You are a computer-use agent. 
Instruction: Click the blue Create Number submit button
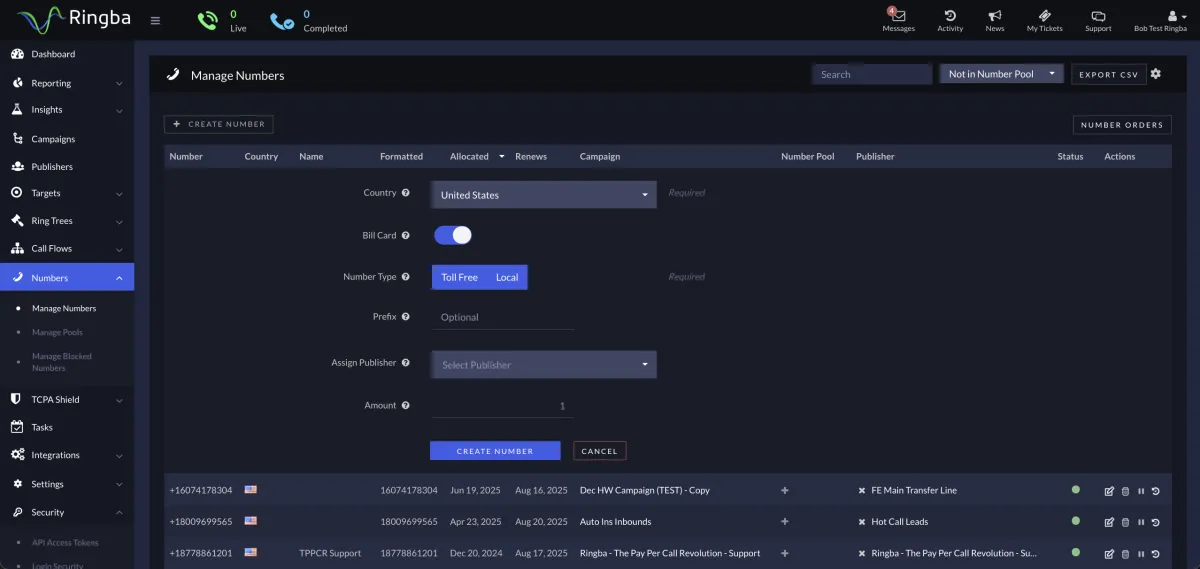click(495, 451)
